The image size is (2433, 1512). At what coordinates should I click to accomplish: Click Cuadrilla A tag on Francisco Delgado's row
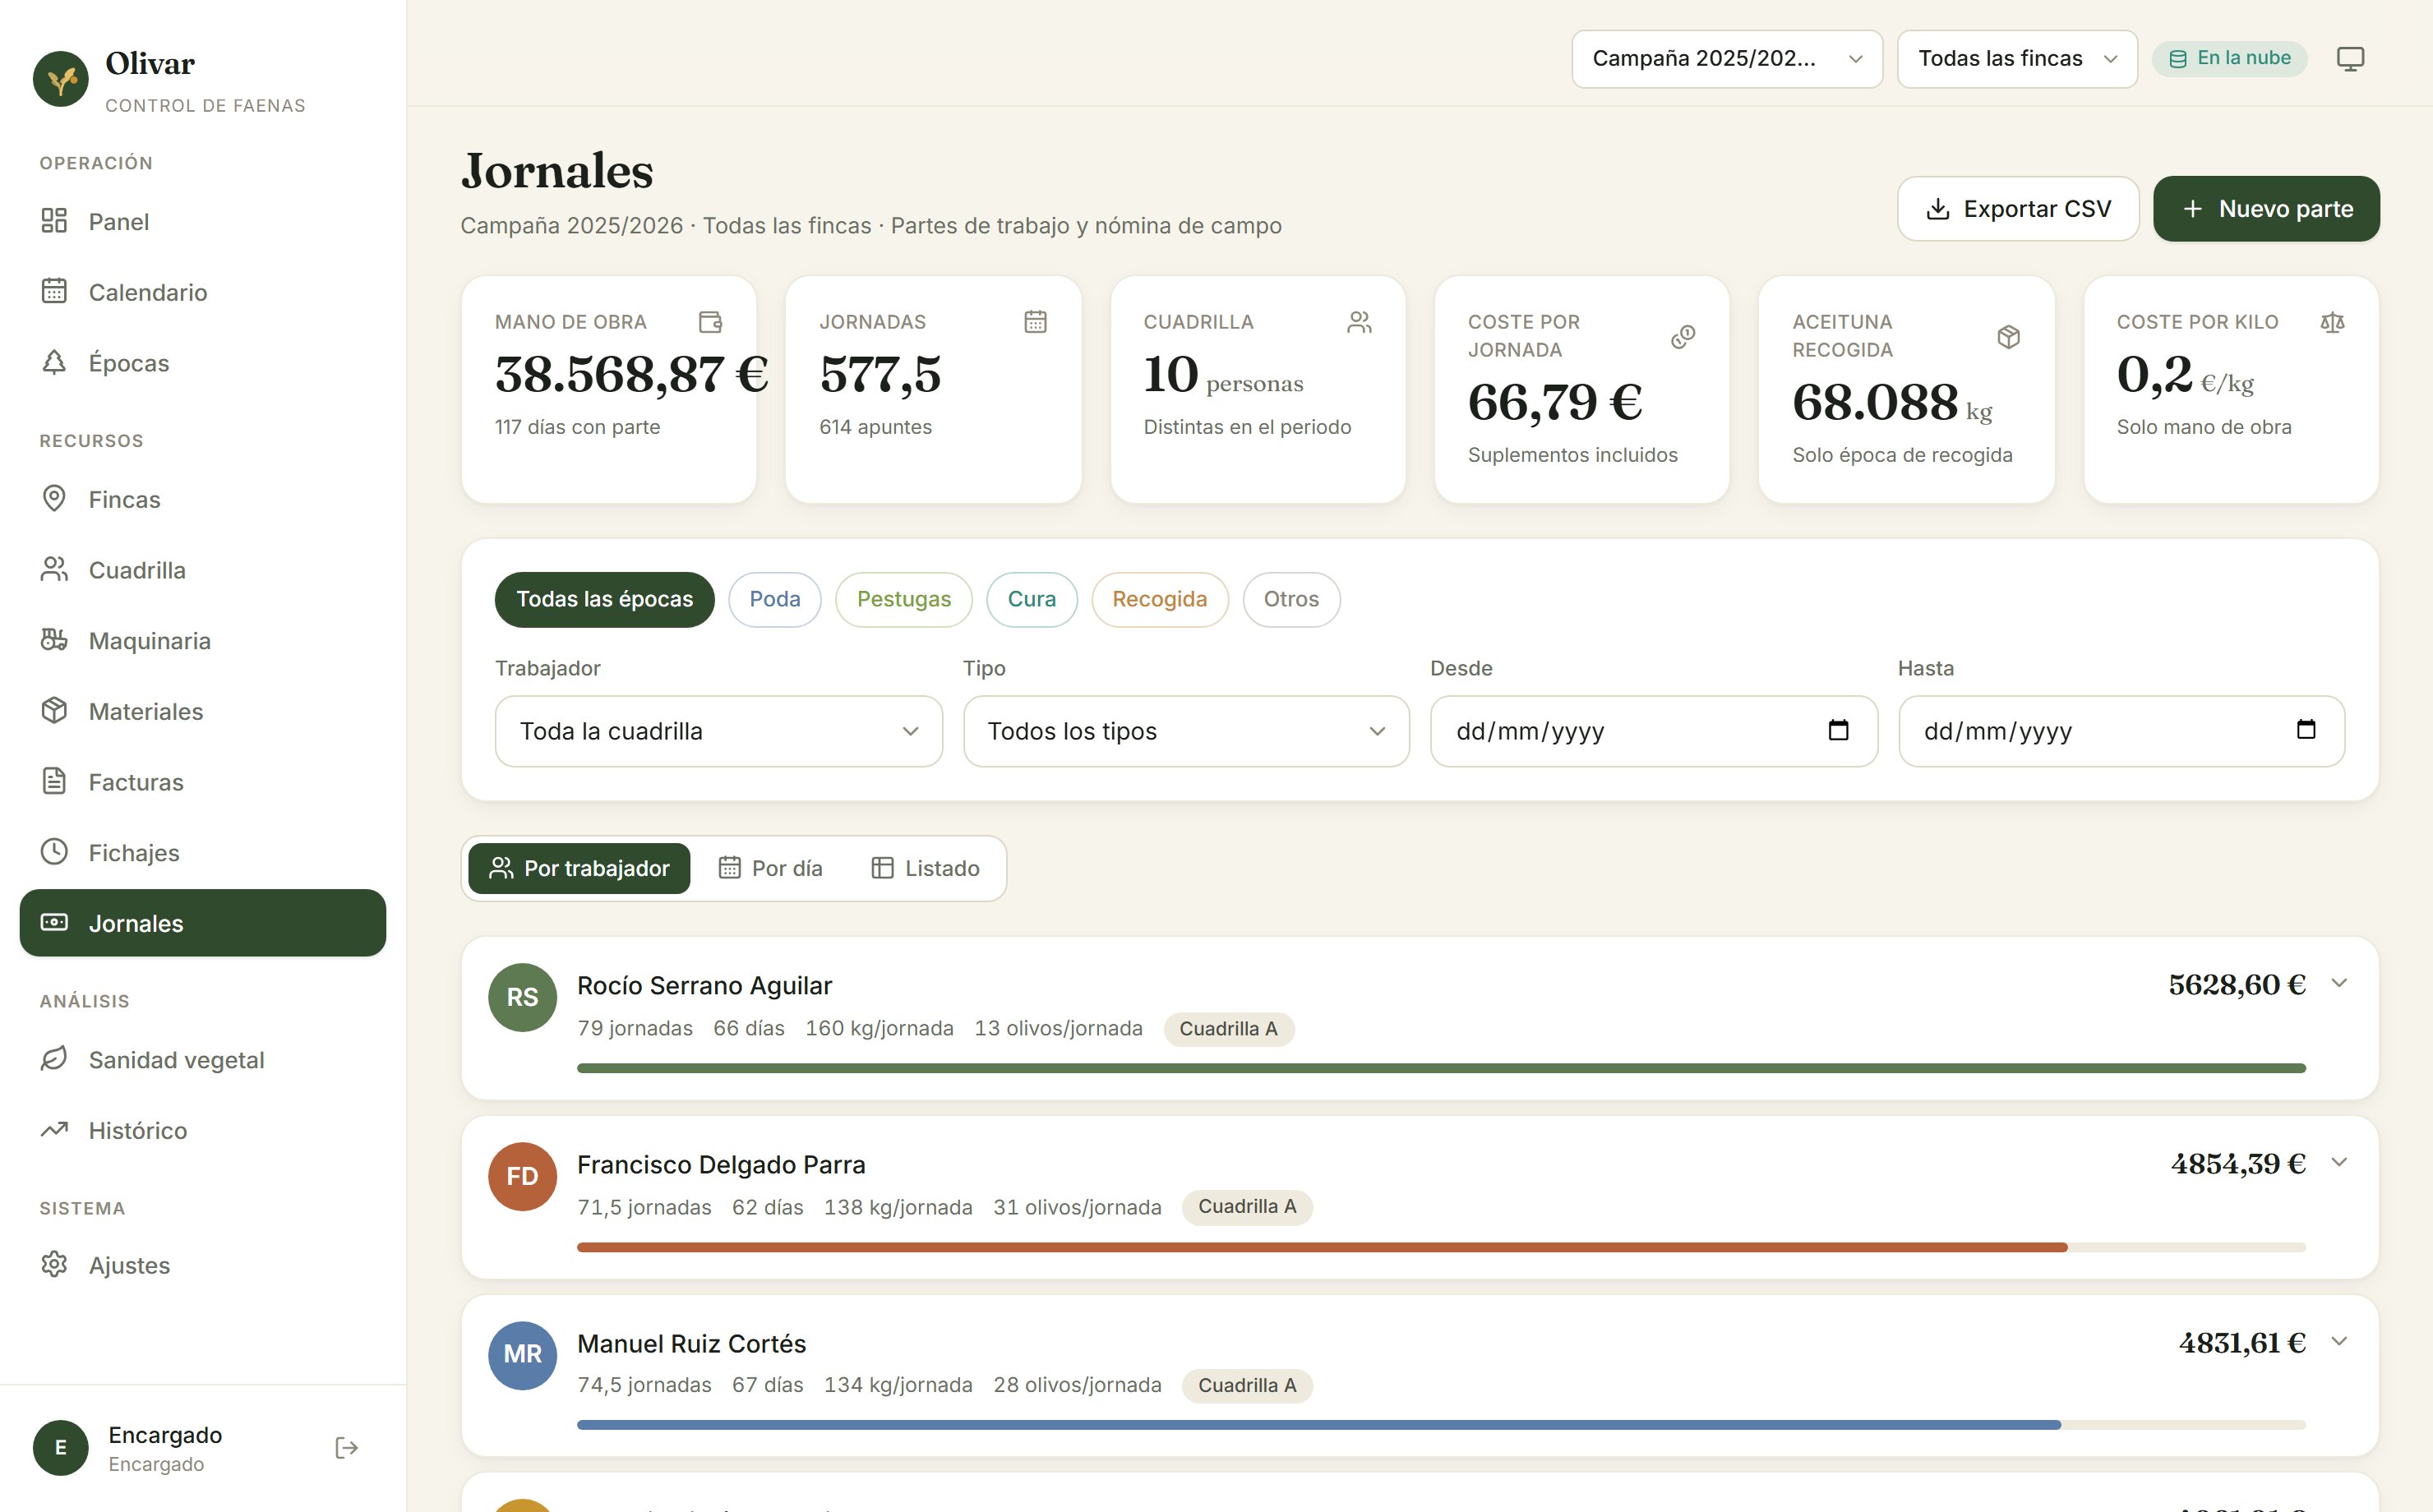(x=1247, y=1207)
